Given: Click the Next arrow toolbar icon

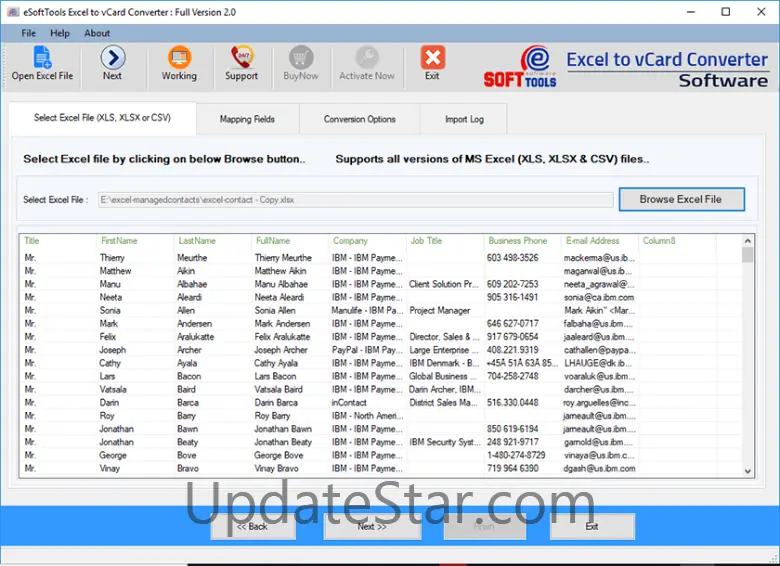Looking at the screenshot, I should tap(112, 57).
